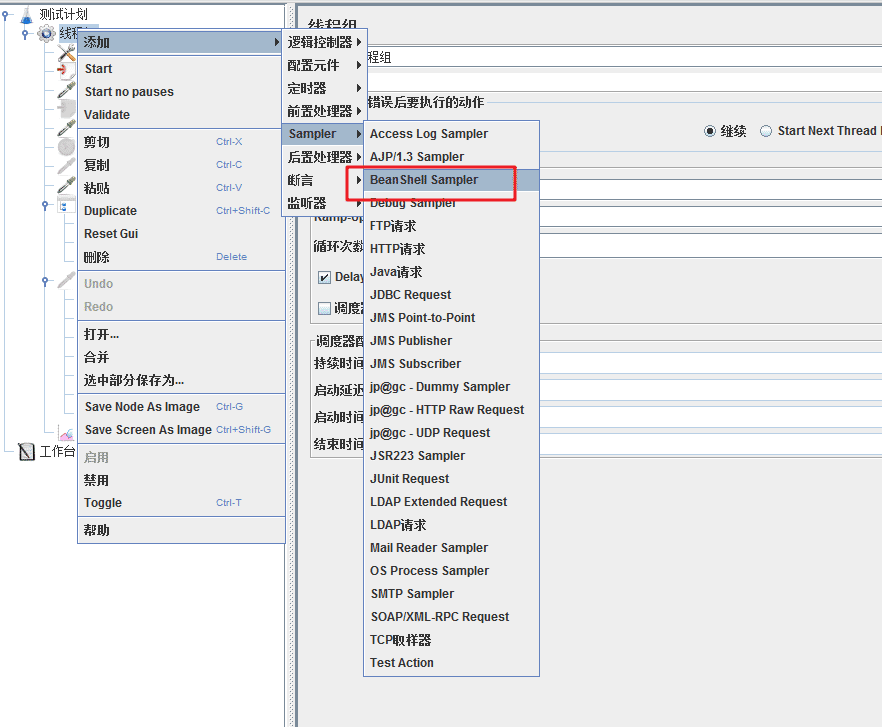Click 删除 to delete the node
This screenshot has width=882, height=727.
(98, 256)
